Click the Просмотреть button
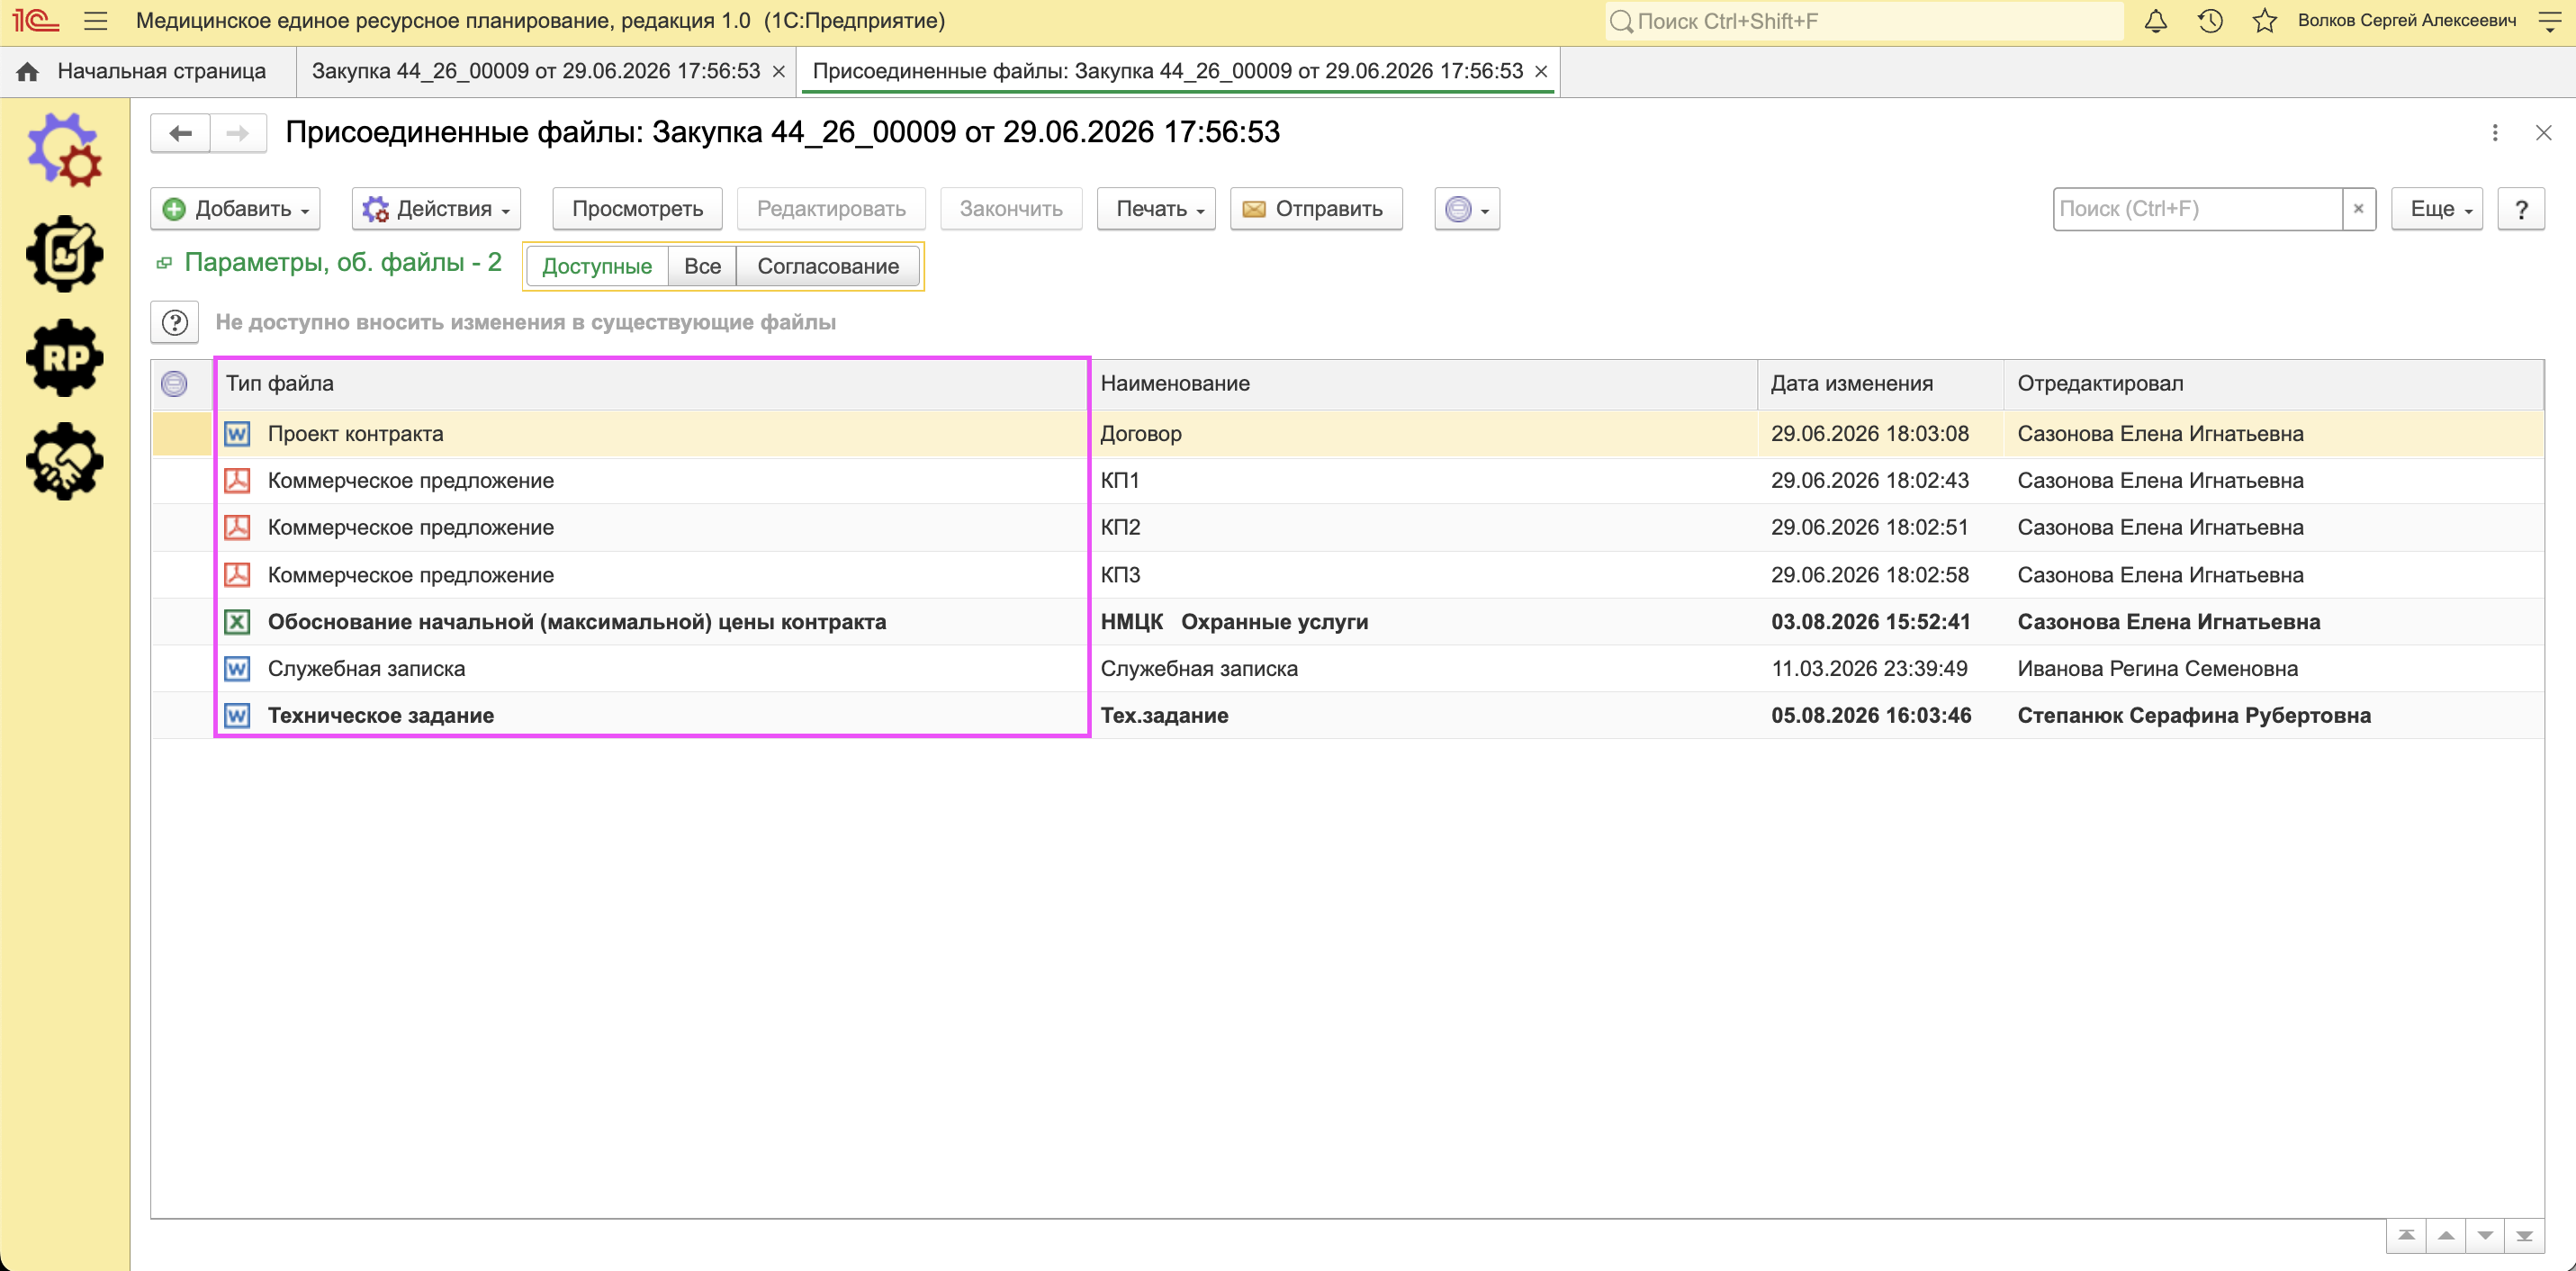 coord(637,209)
